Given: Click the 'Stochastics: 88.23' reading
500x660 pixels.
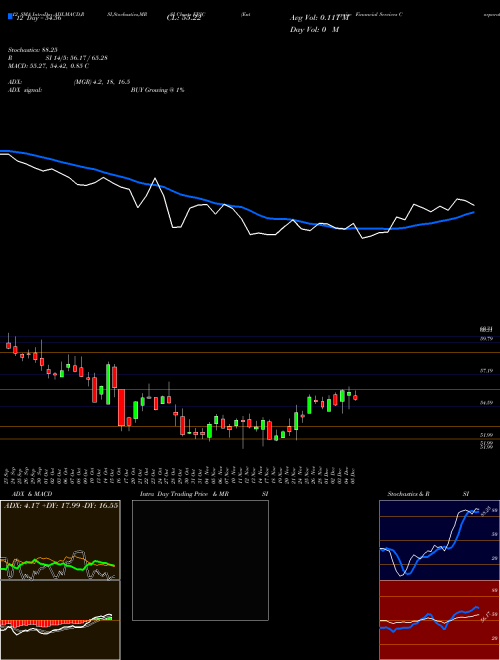Looking at the screenshot, I should coord(32,50).
